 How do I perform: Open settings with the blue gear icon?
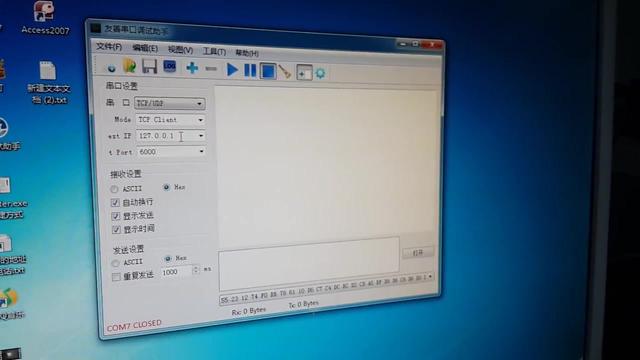(320, 73)
